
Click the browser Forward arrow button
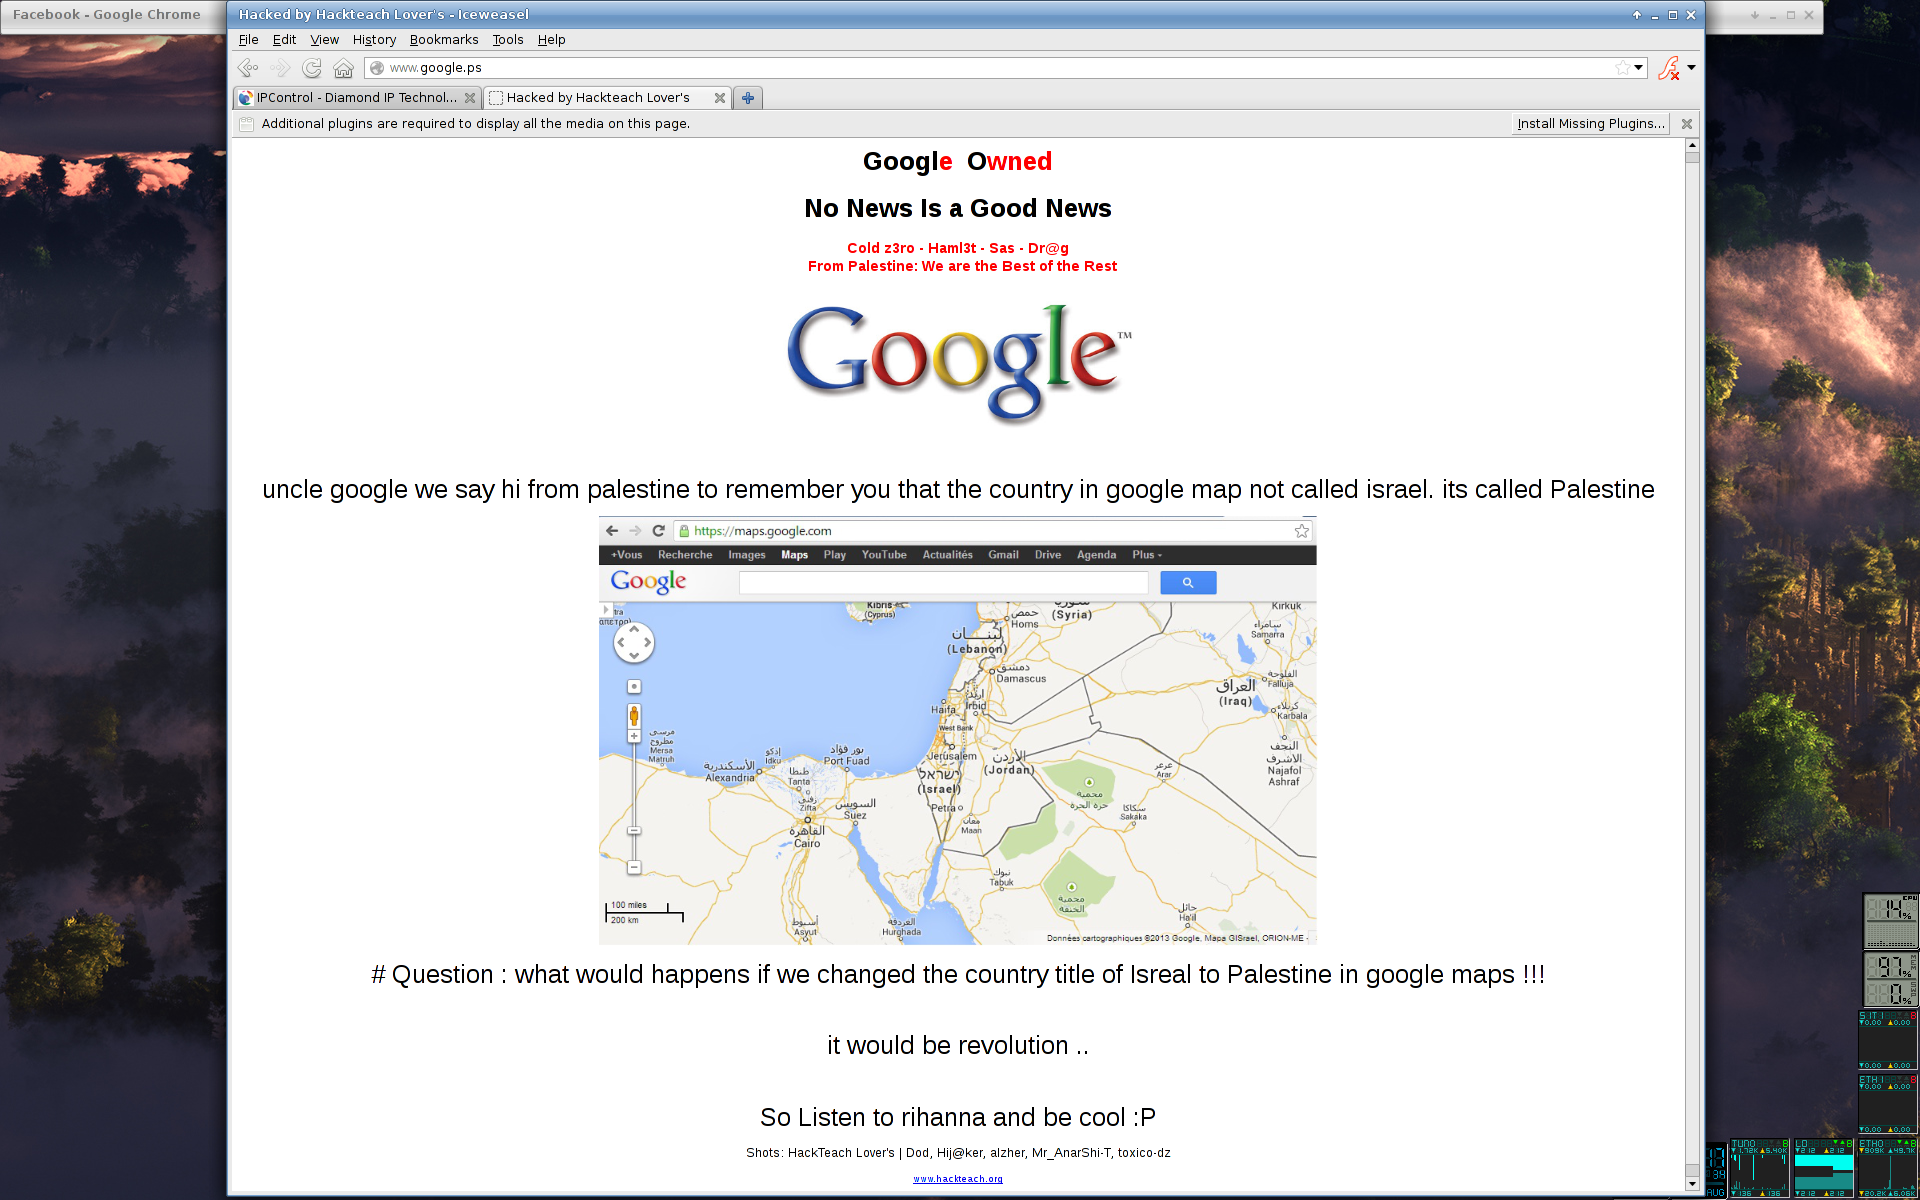click(281, 68)
